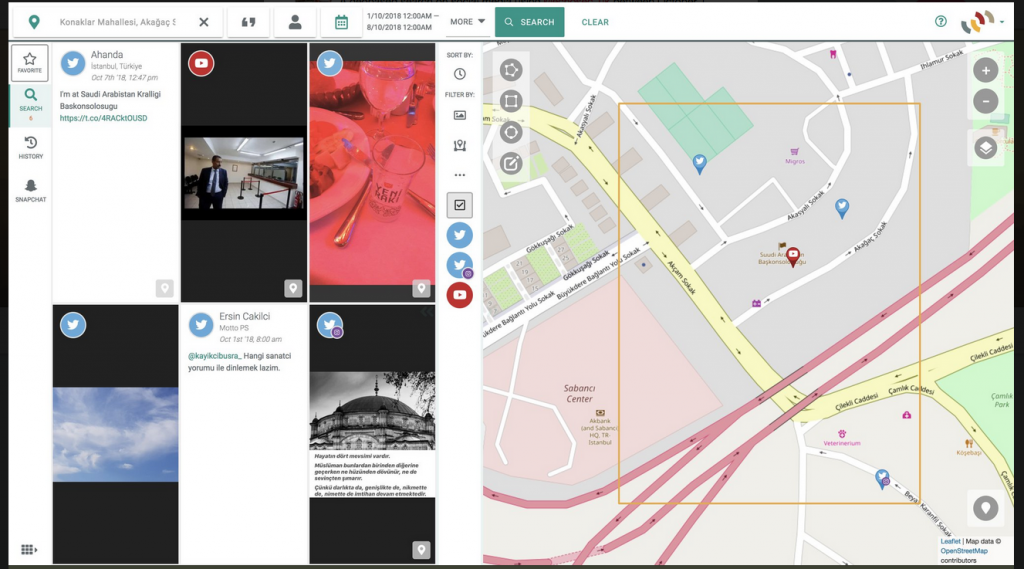The width and height of the screenshot is (1024, 569).
Task: Filter results by images icon
Action: tap(460, 116)
